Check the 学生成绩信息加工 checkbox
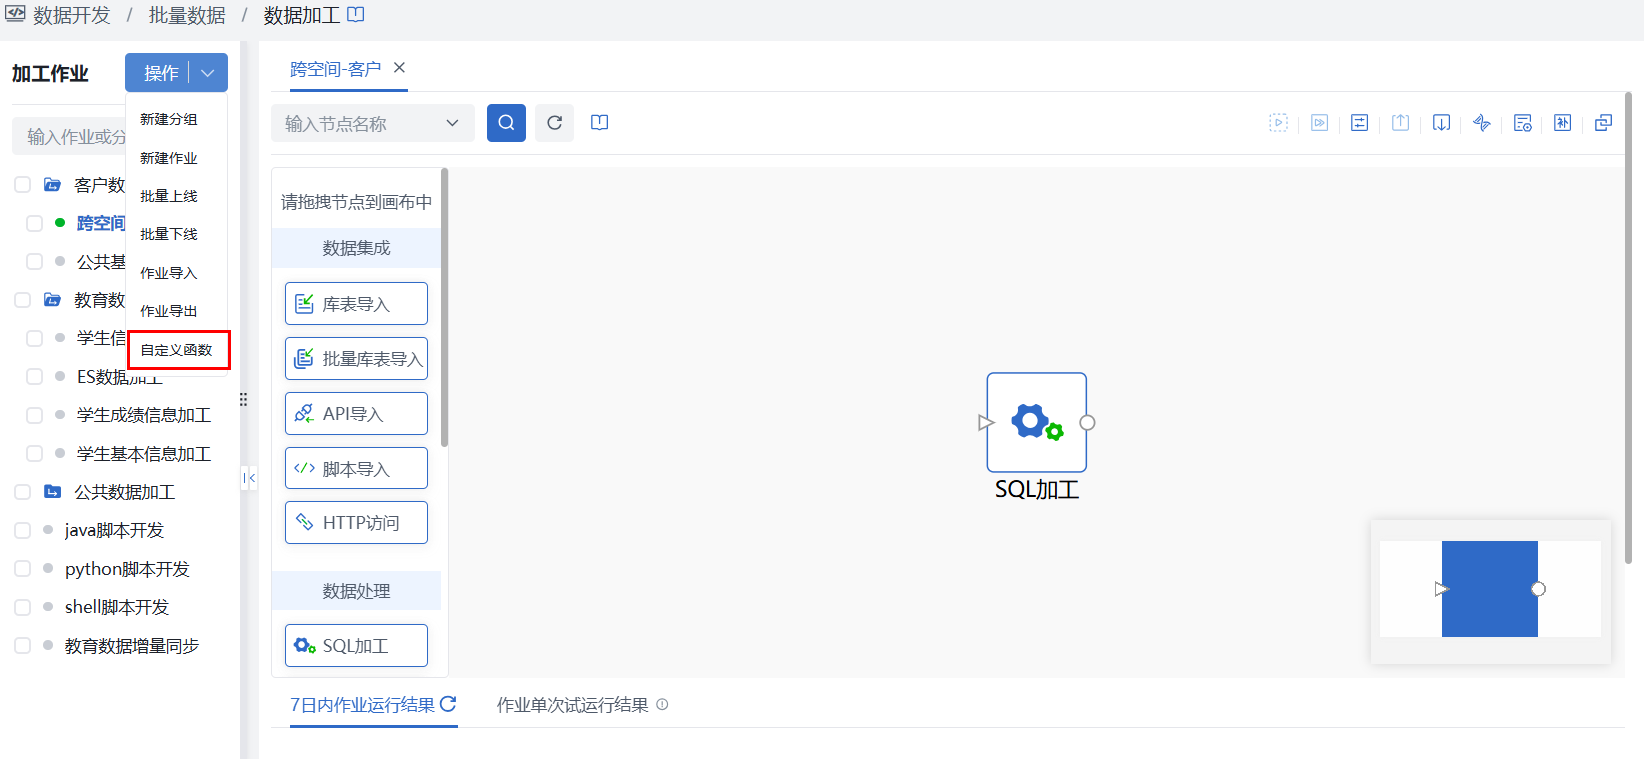The width and height of the screenshot is (1644, 759). (x=34, y=415)
